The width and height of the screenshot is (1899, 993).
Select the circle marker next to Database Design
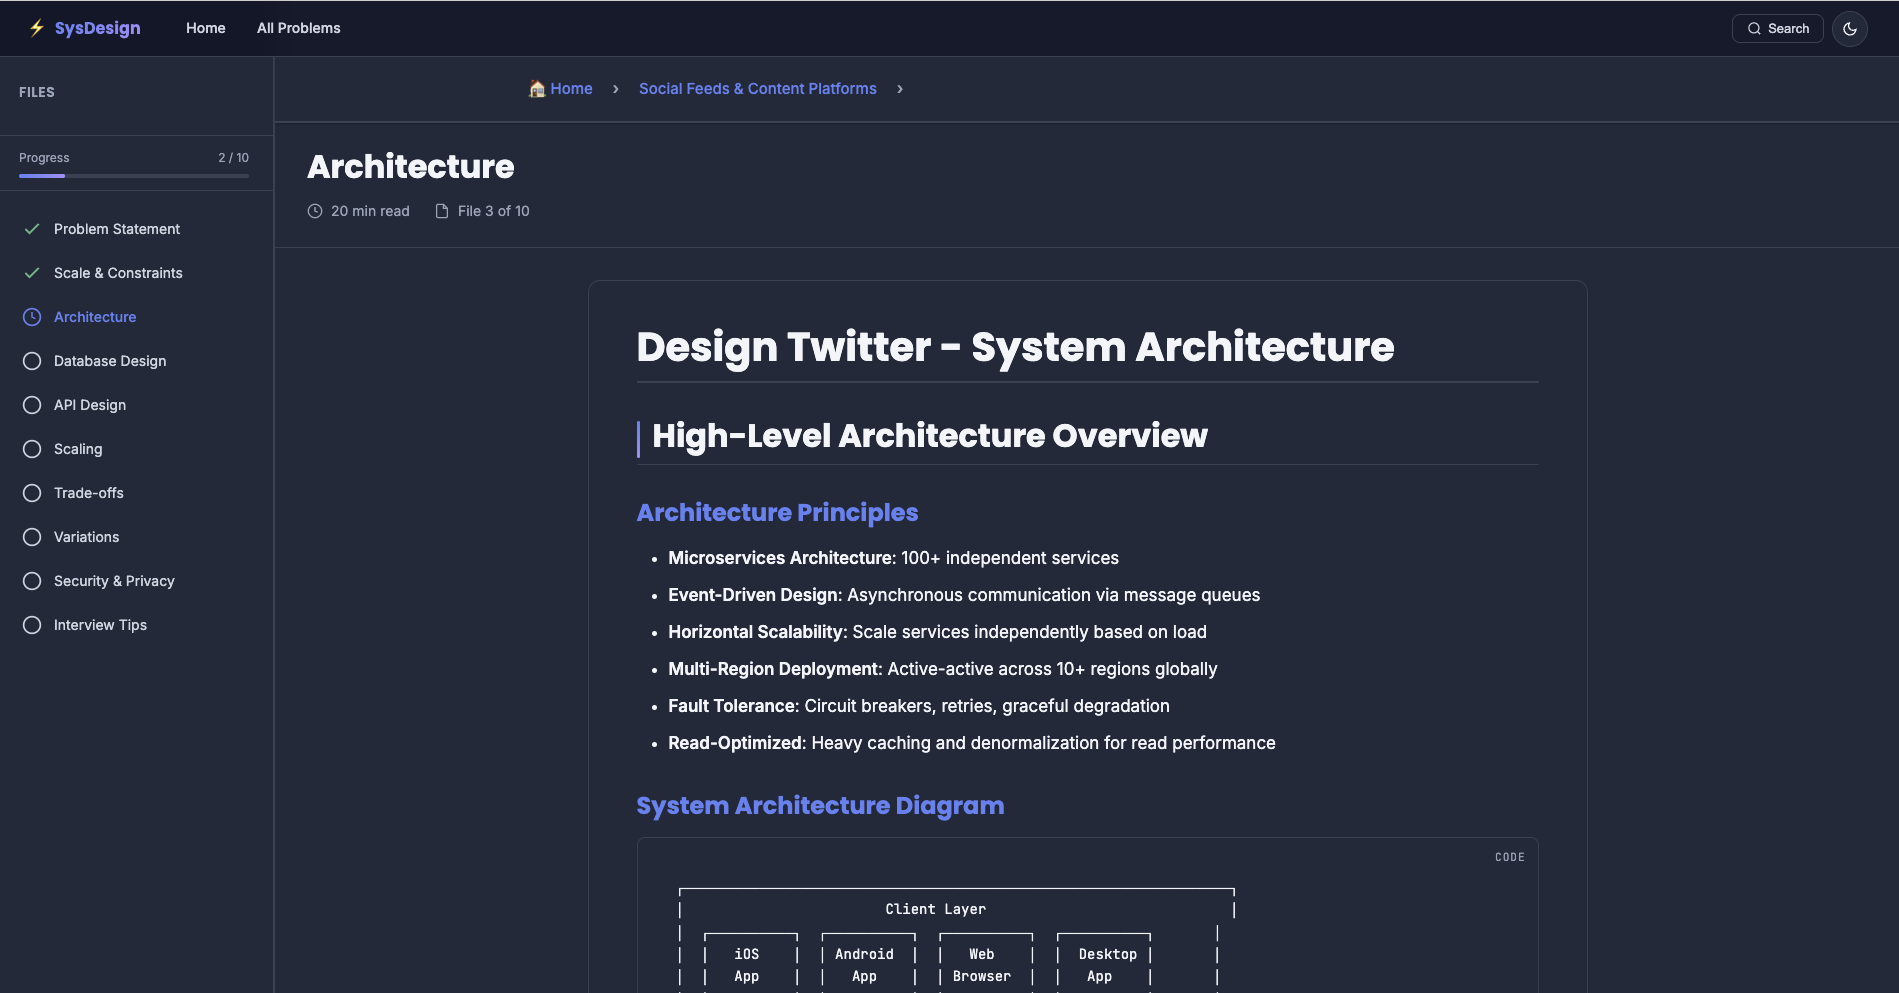coord(32,360)
